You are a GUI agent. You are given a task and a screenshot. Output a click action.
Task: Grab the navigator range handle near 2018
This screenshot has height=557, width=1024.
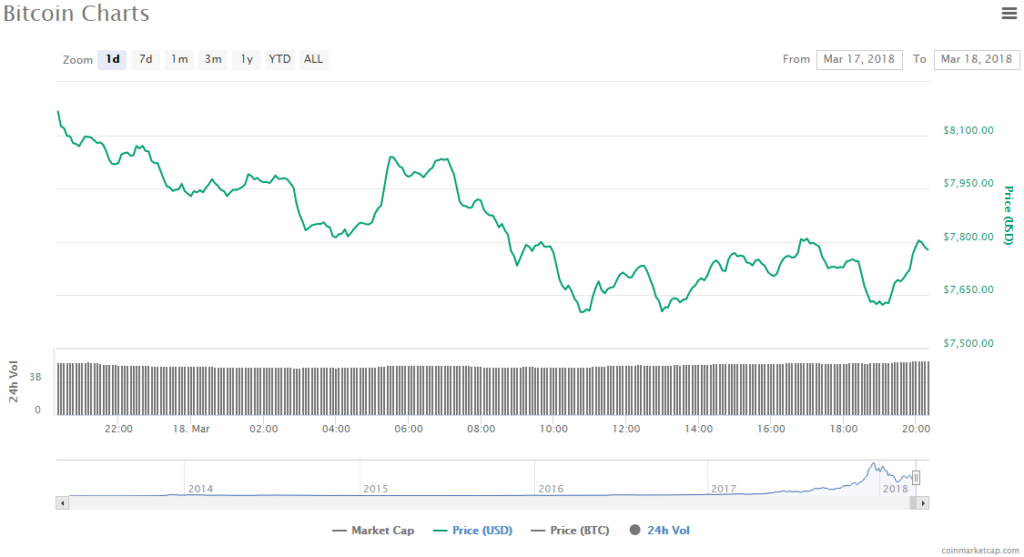(915, 478)
